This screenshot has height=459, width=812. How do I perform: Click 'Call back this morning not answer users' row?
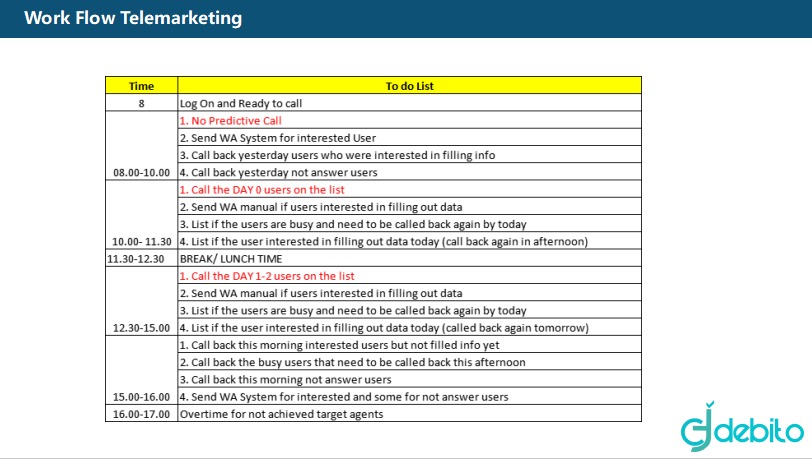[x=409, y=379]
